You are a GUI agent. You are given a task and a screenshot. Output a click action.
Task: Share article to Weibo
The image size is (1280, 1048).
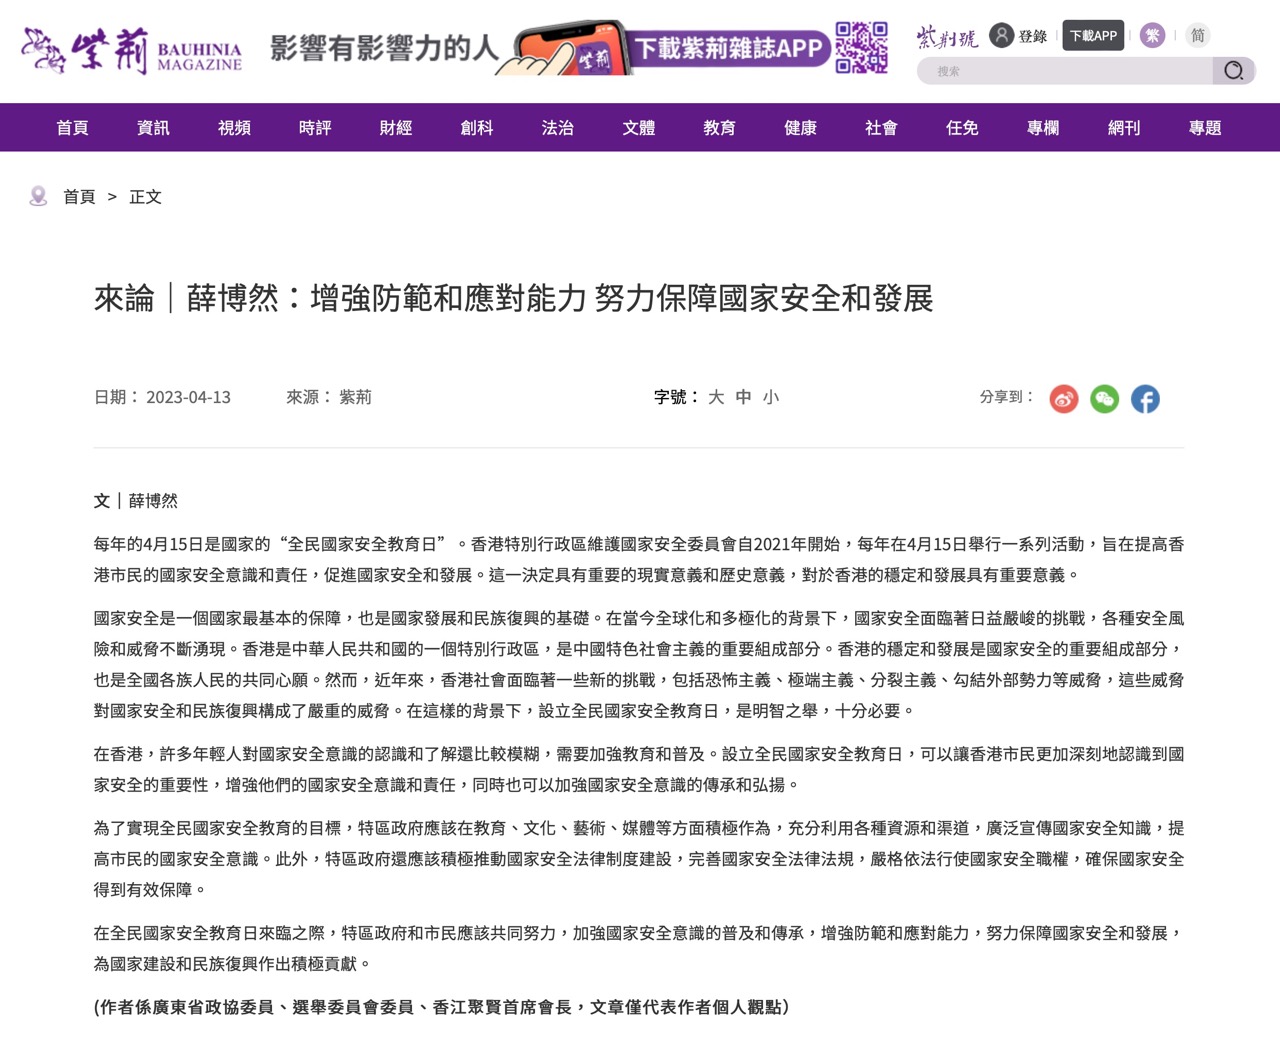point(1063,399)
